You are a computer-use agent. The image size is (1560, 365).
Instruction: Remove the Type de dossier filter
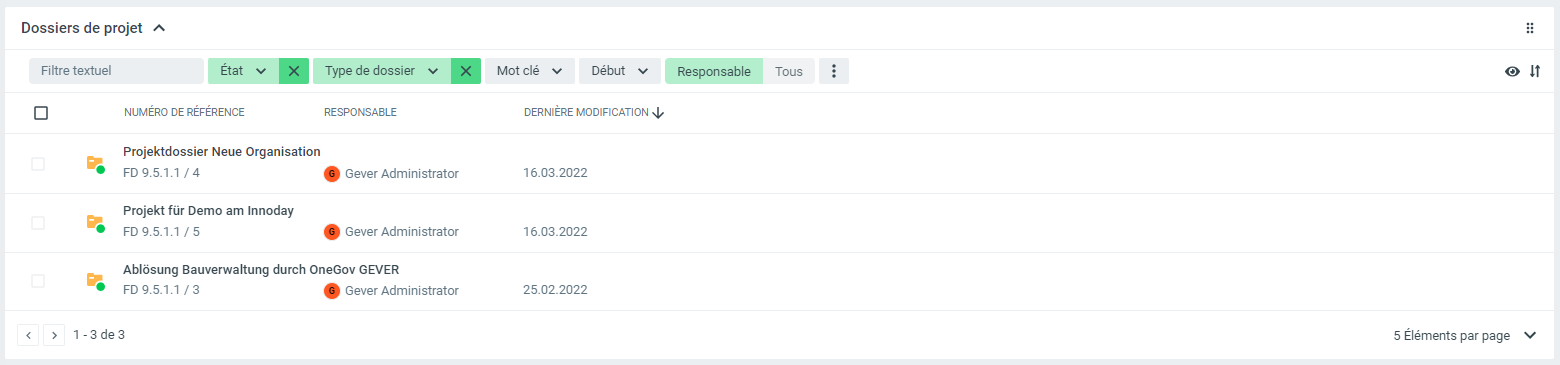tap(466, 71)
